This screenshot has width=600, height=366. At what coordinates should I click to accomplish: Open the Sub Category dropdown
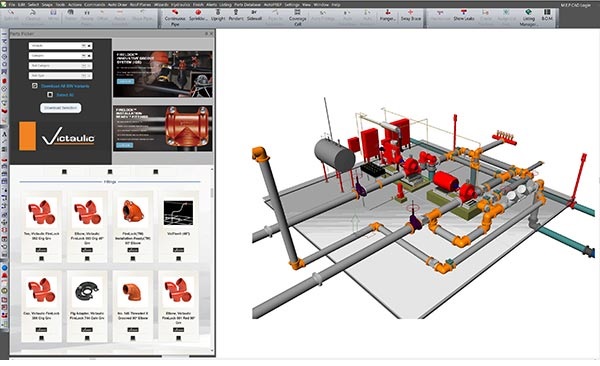[60, 65]
